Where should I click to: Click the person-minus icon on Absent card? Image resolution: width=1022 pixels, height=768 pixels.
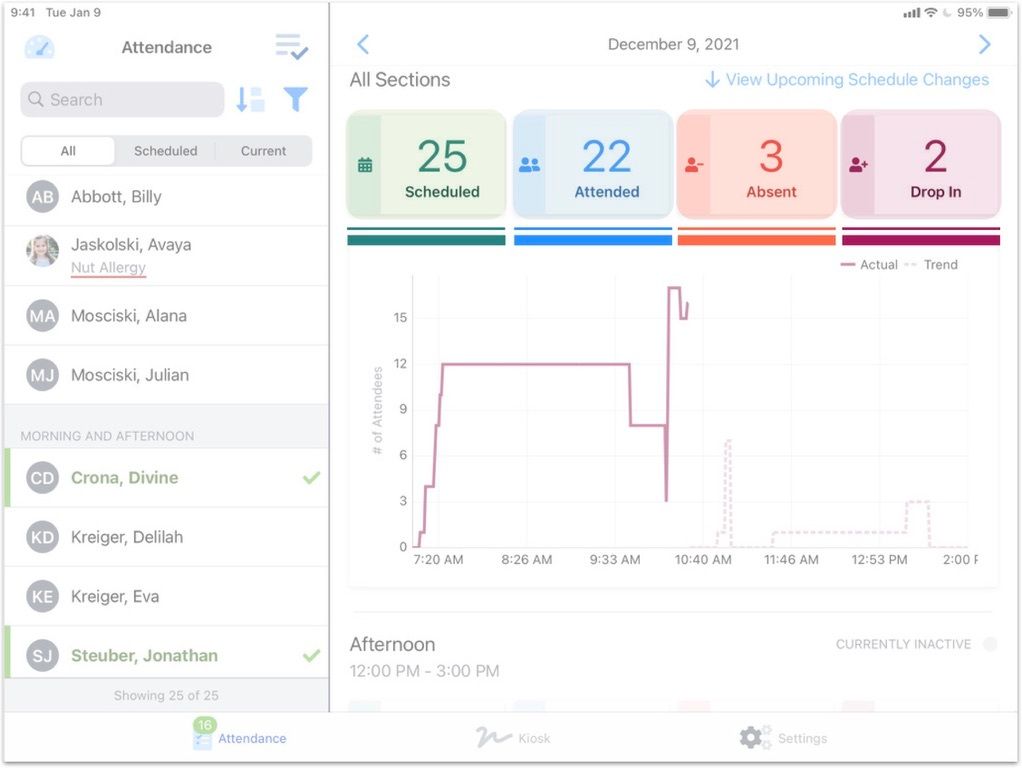[694, 165]
